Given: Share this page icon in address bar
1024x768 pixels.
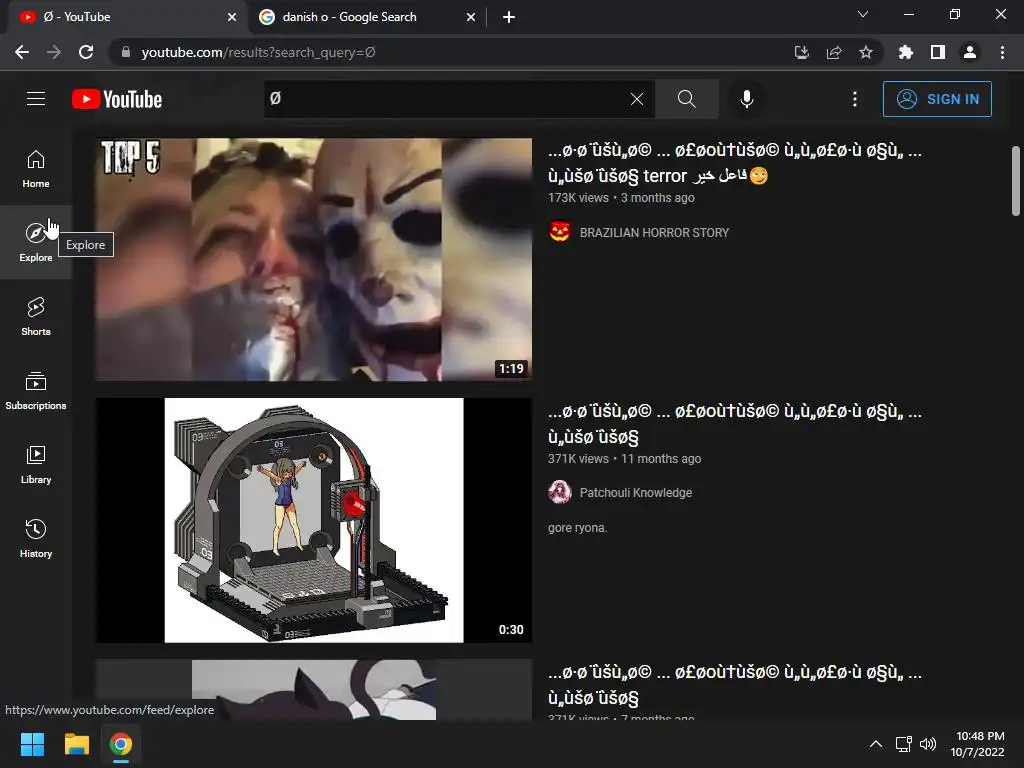Looking at the screenshot, I should click(833, 52).
